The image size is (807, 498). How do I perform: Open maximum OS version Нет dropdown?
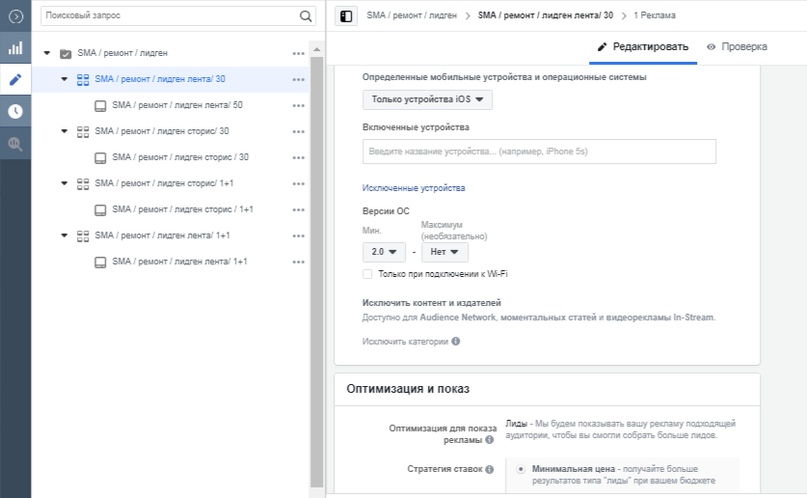(444, 252)
